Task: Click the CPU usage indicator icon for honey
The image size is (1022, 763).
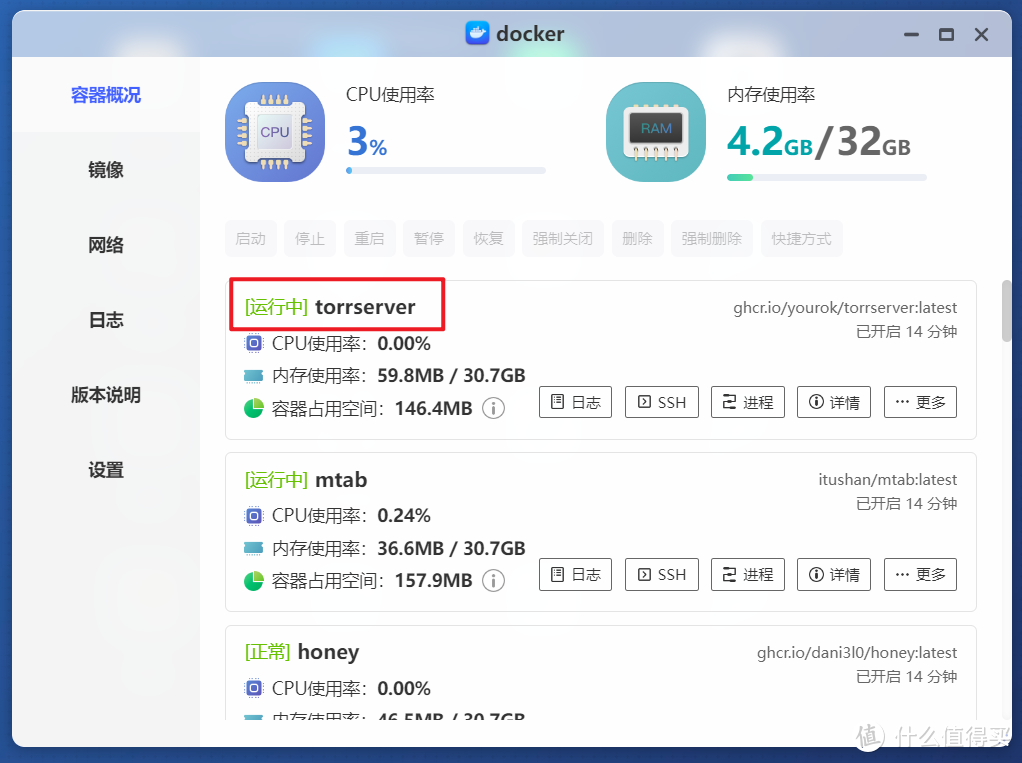Action: [252, 688]
